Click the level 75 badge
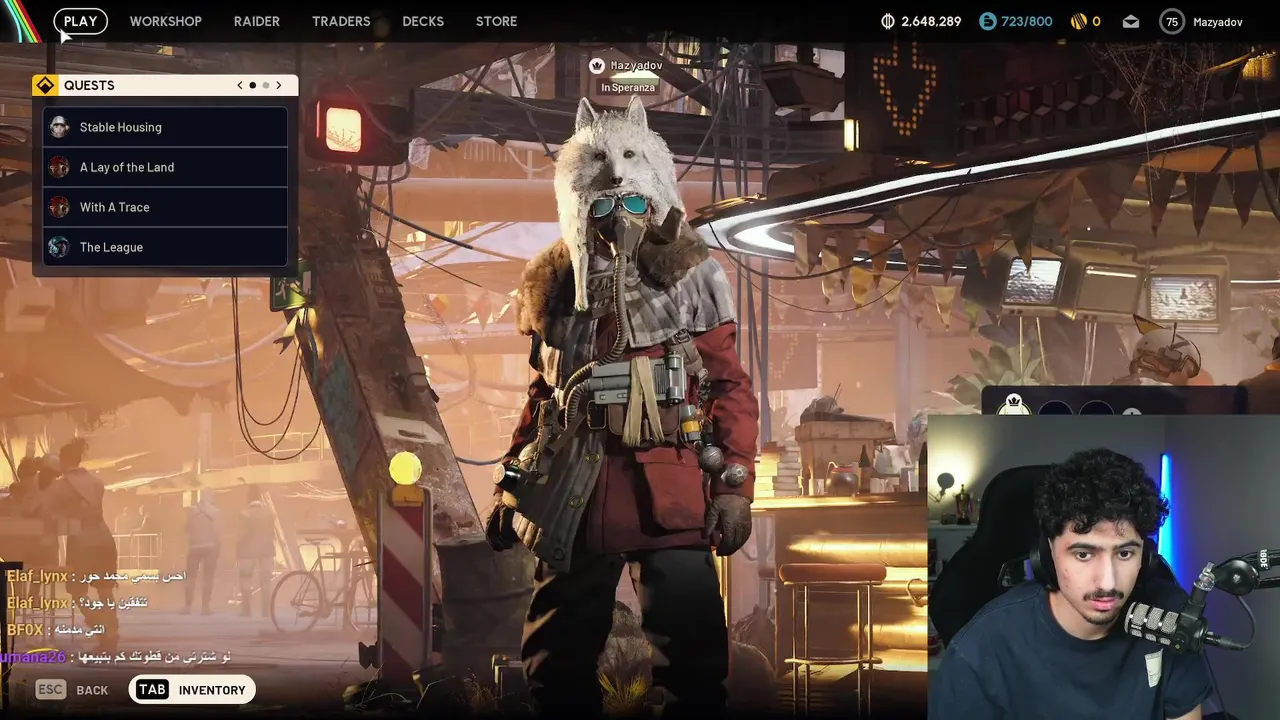The image size is (1280, 720). point(1172,21)
